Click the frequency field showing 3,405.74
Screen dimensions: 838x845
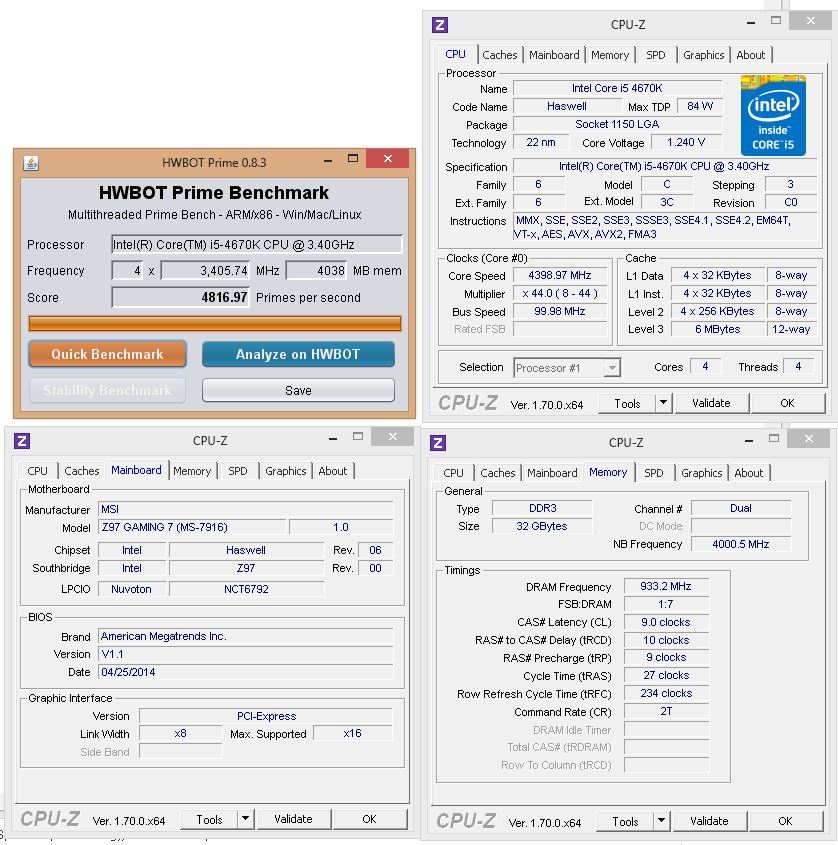click(x=205, y=271)
